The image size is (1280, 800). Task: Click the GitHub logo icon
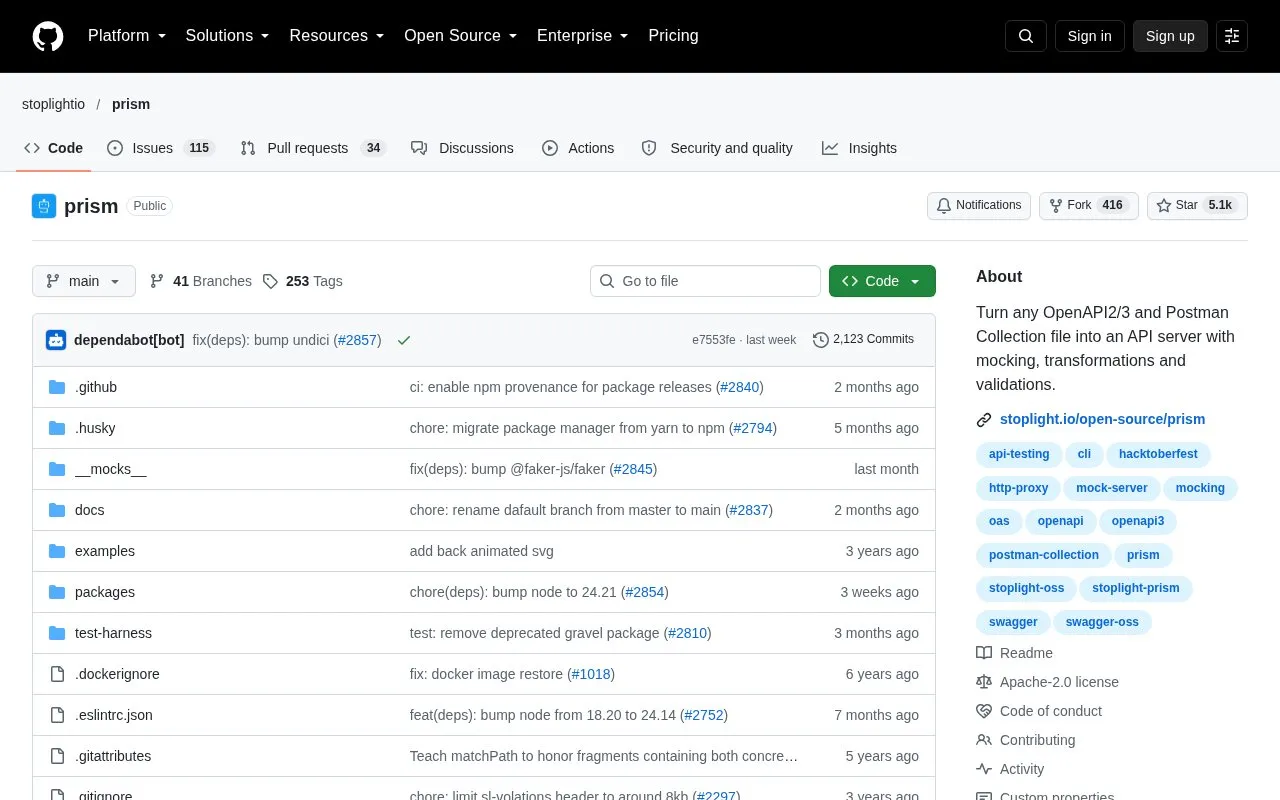(x=48, y=36)
